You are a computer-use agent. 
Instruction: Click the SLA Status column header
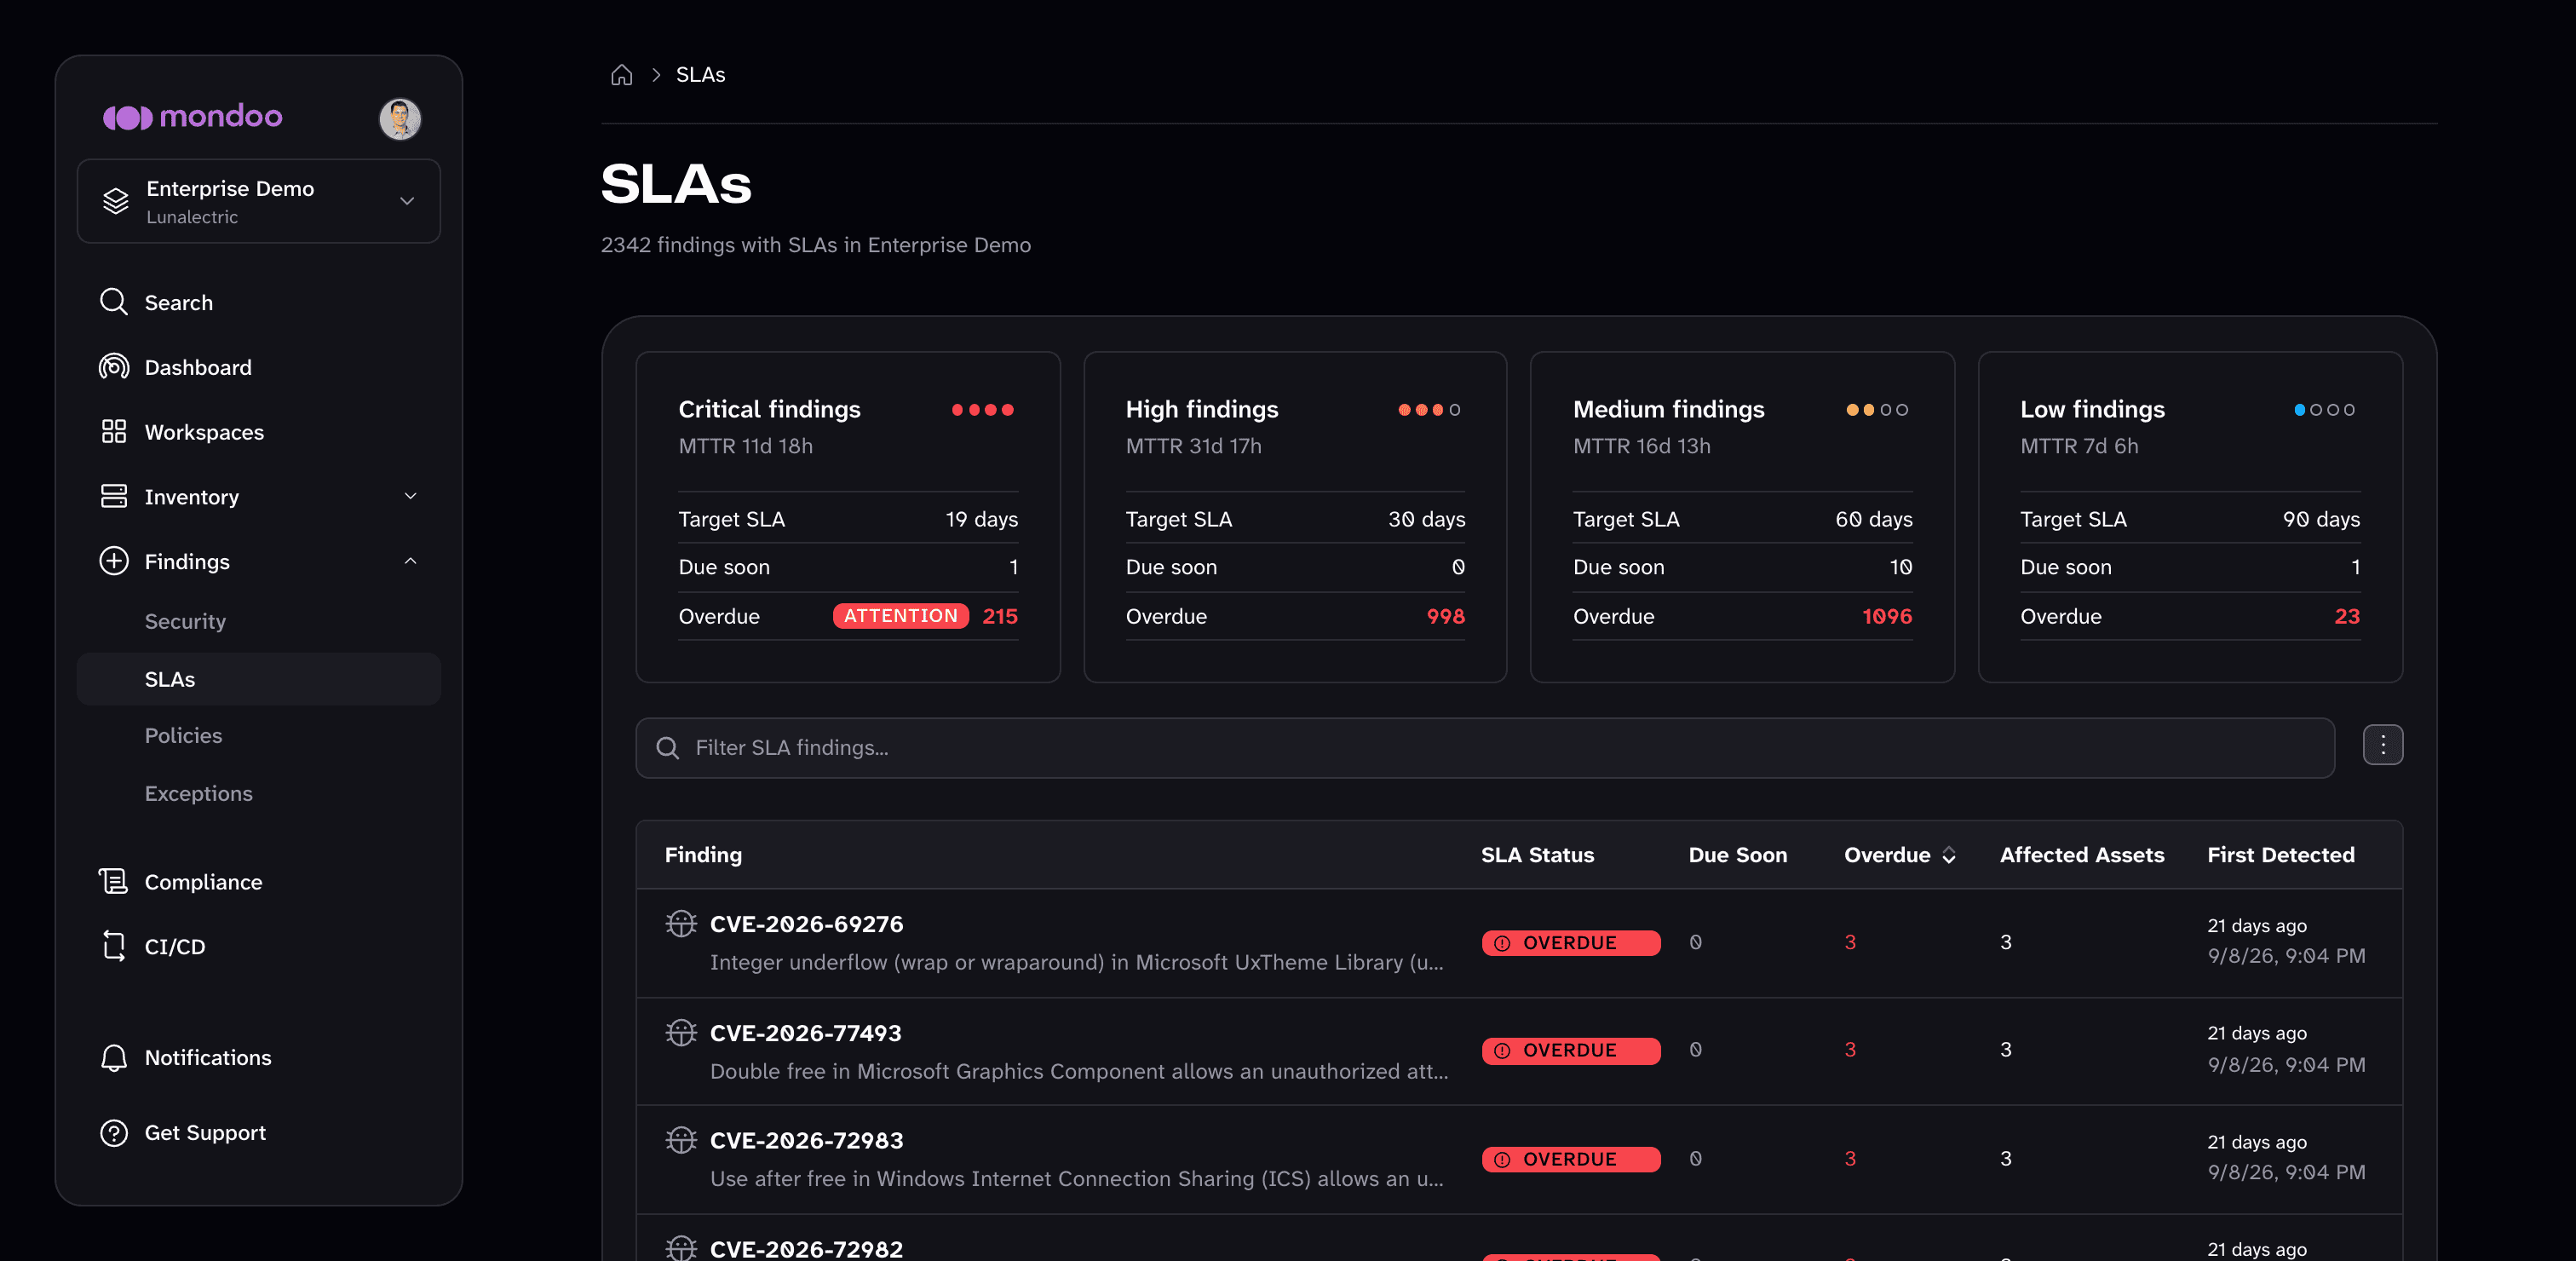[1537, 855]
